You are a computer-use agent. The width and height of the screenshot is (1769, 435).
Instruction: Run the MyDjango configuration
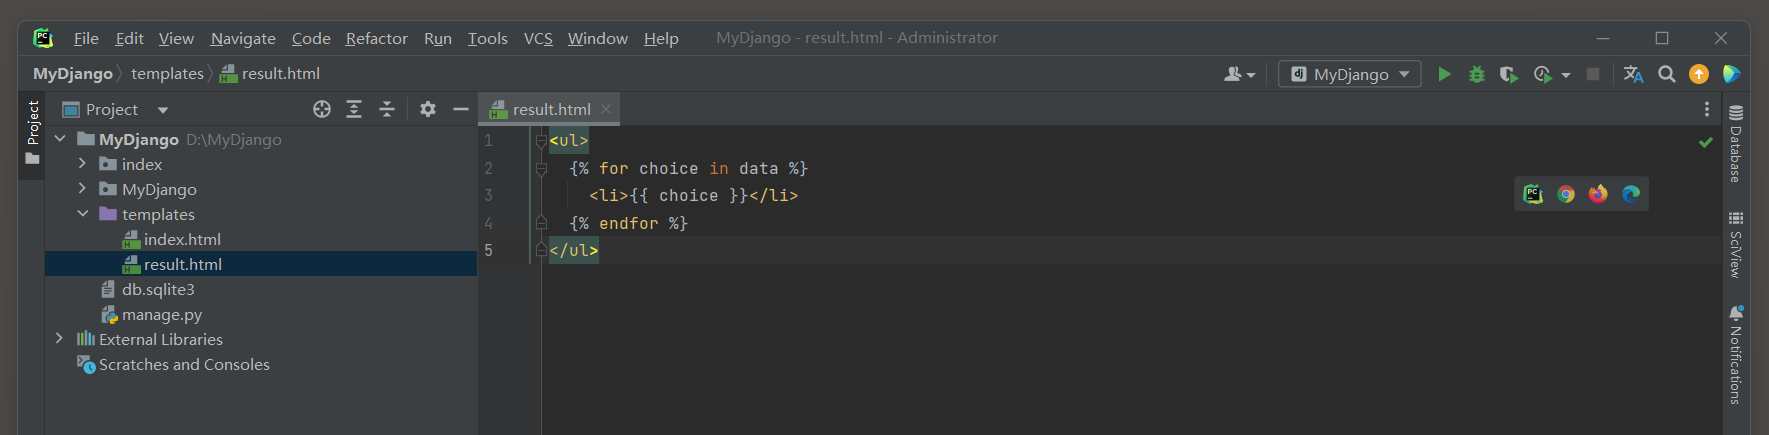pos(1444,74)
